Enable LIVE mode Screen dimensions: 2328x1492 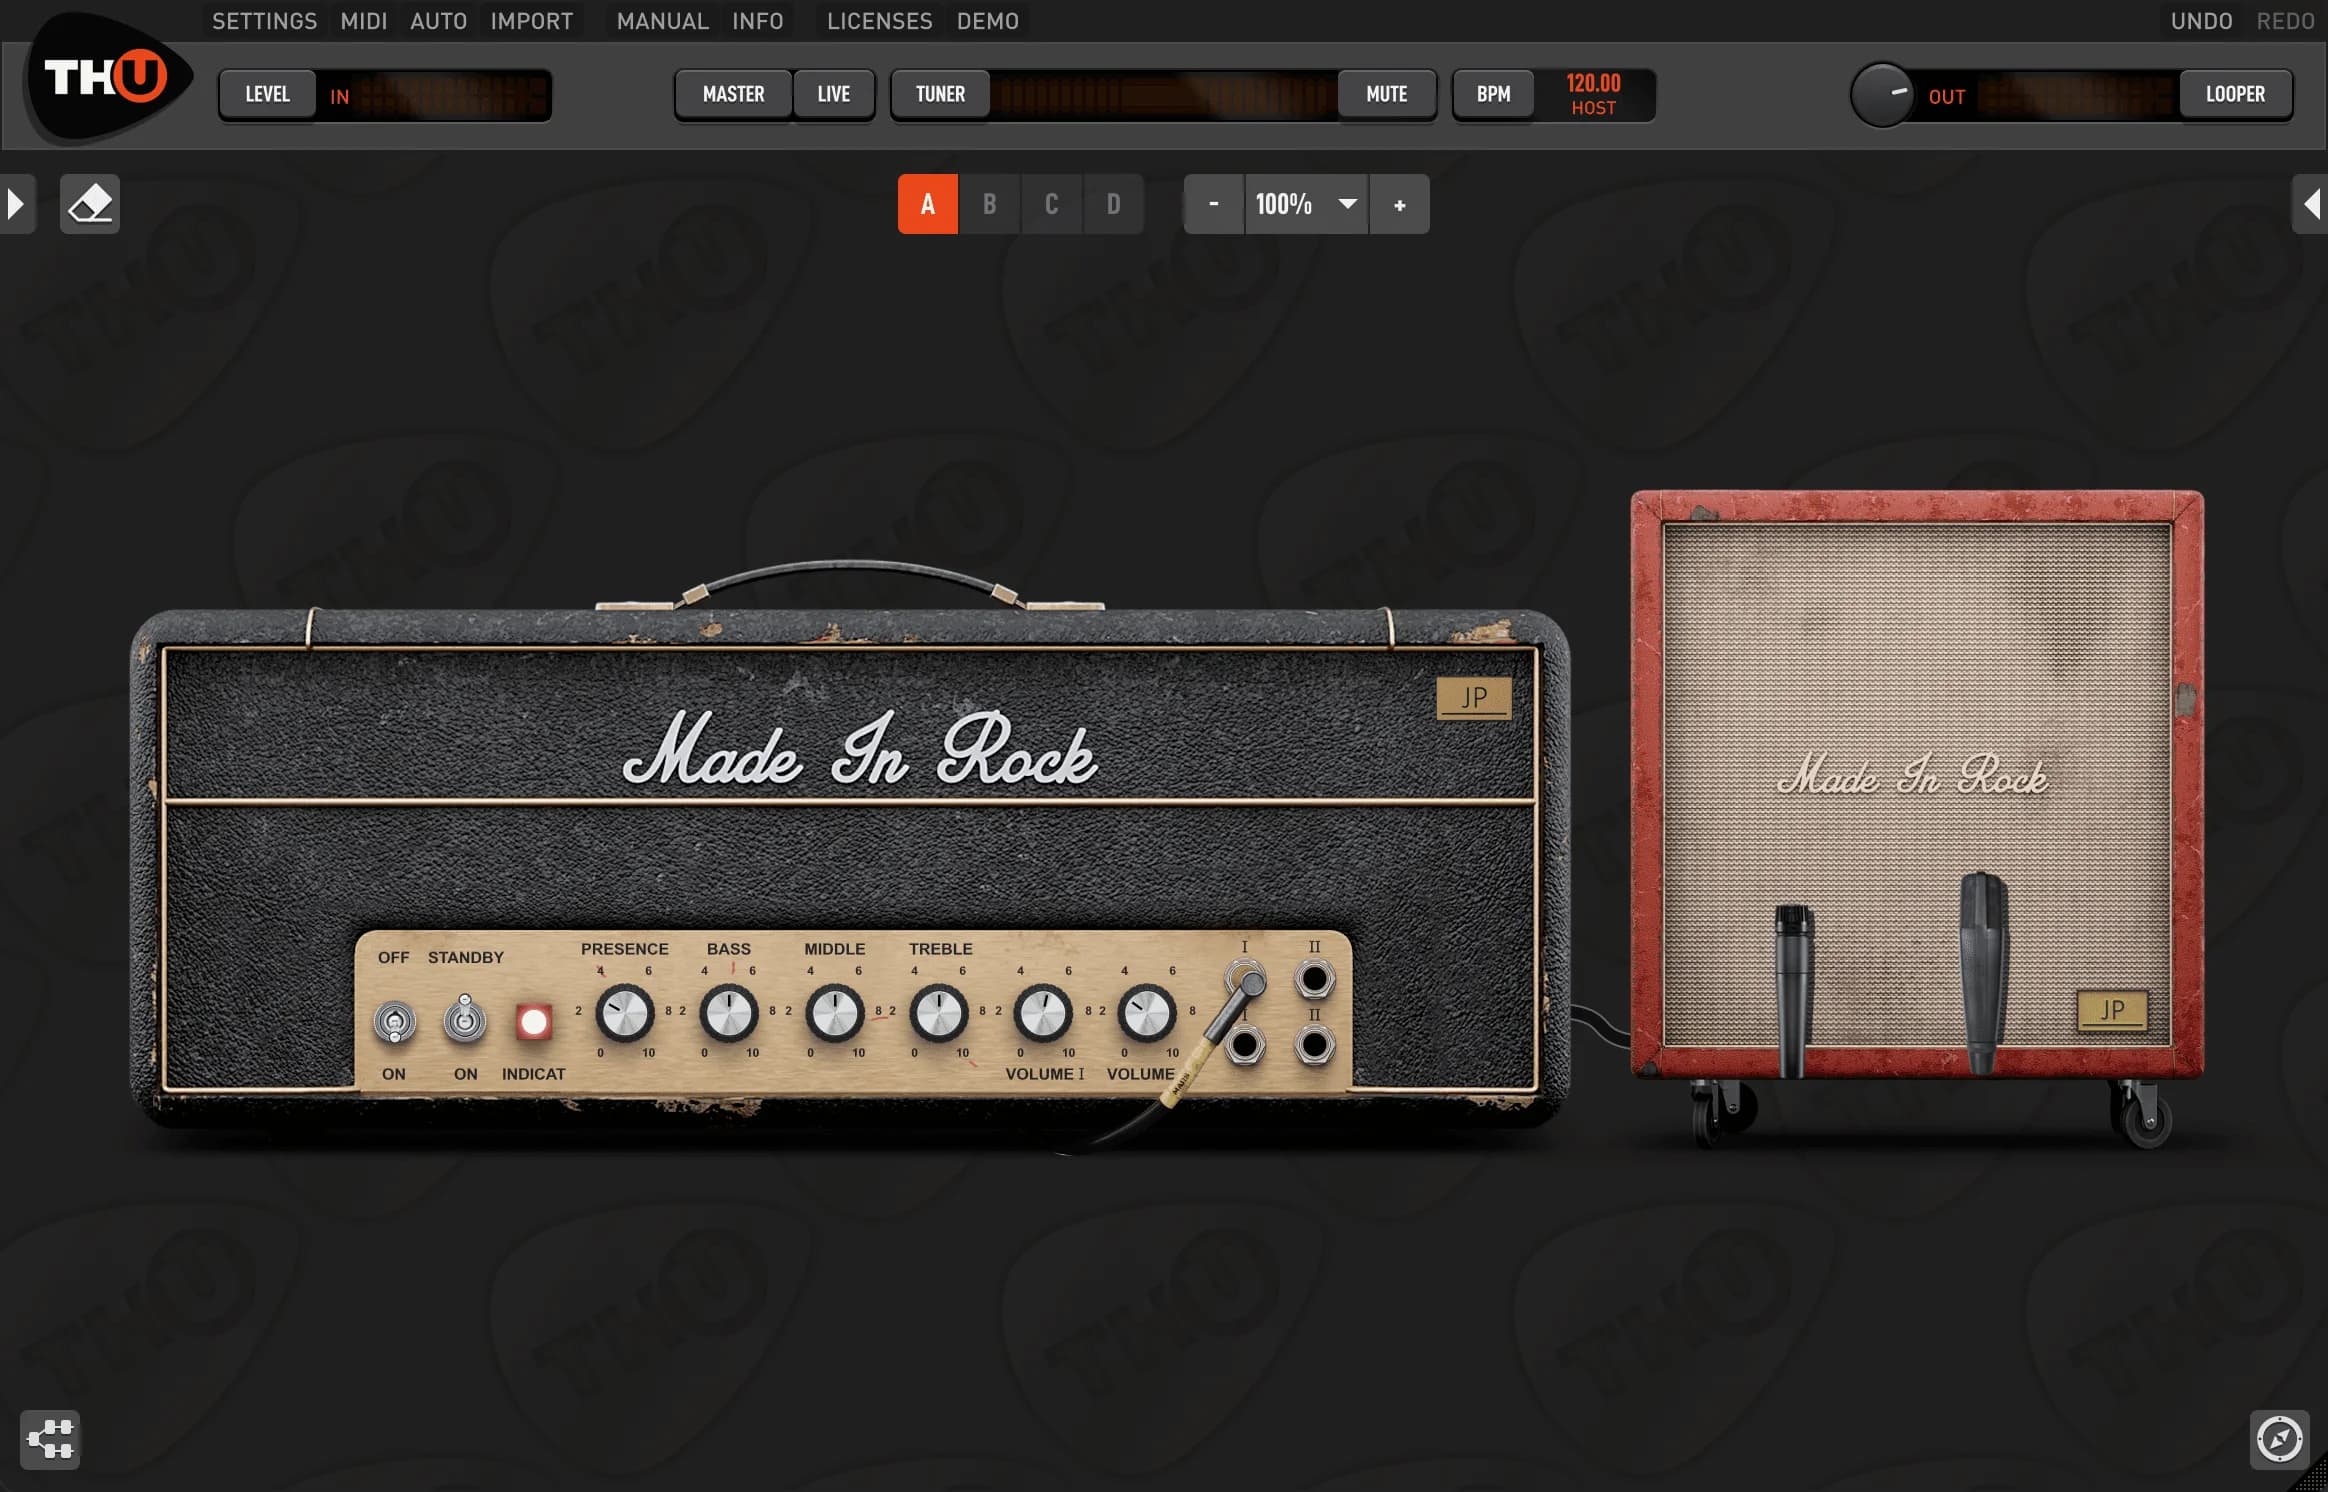[833, 93]
